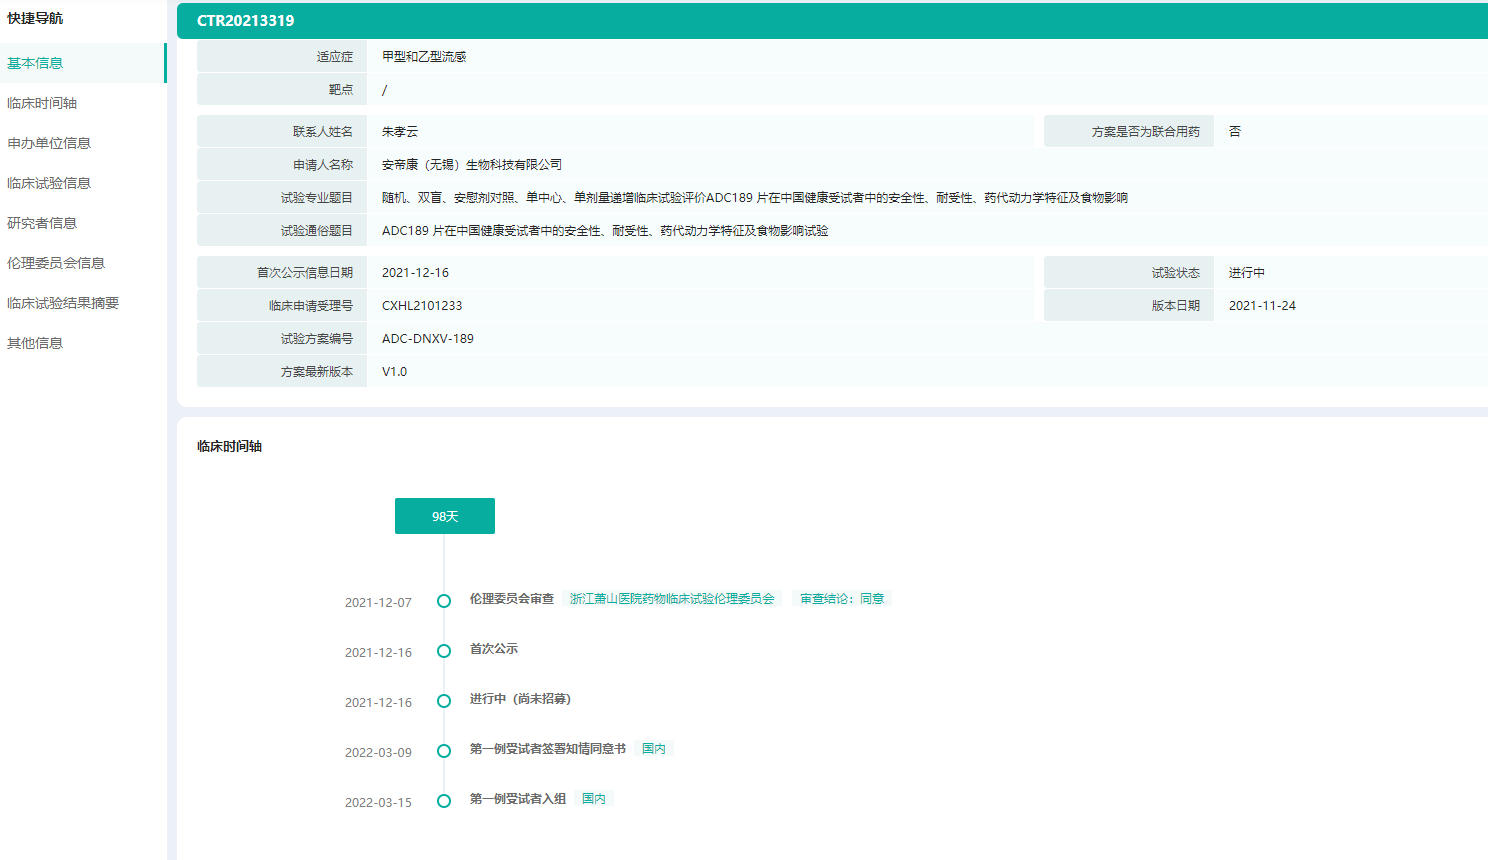Click the indication value 甲型和乙型流感
Viewport: 1488px width, 860px height.
[424, 57]
